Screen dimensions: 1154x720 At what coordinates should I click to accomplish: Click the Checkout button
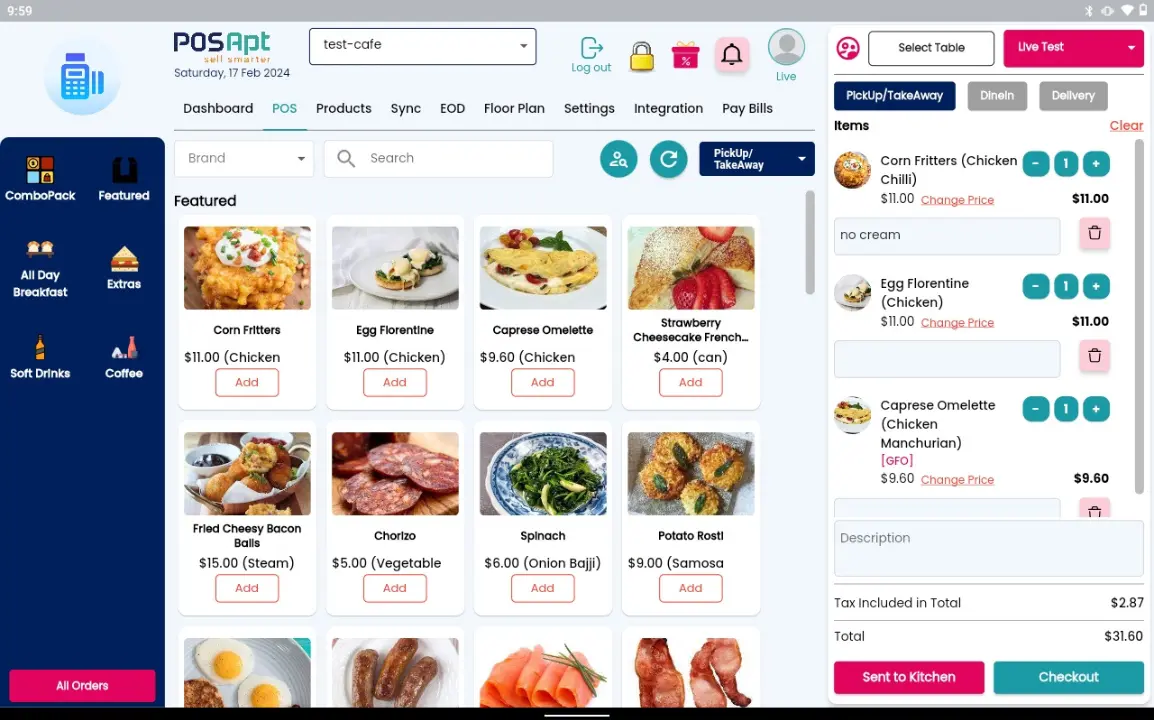(1068, 677)
